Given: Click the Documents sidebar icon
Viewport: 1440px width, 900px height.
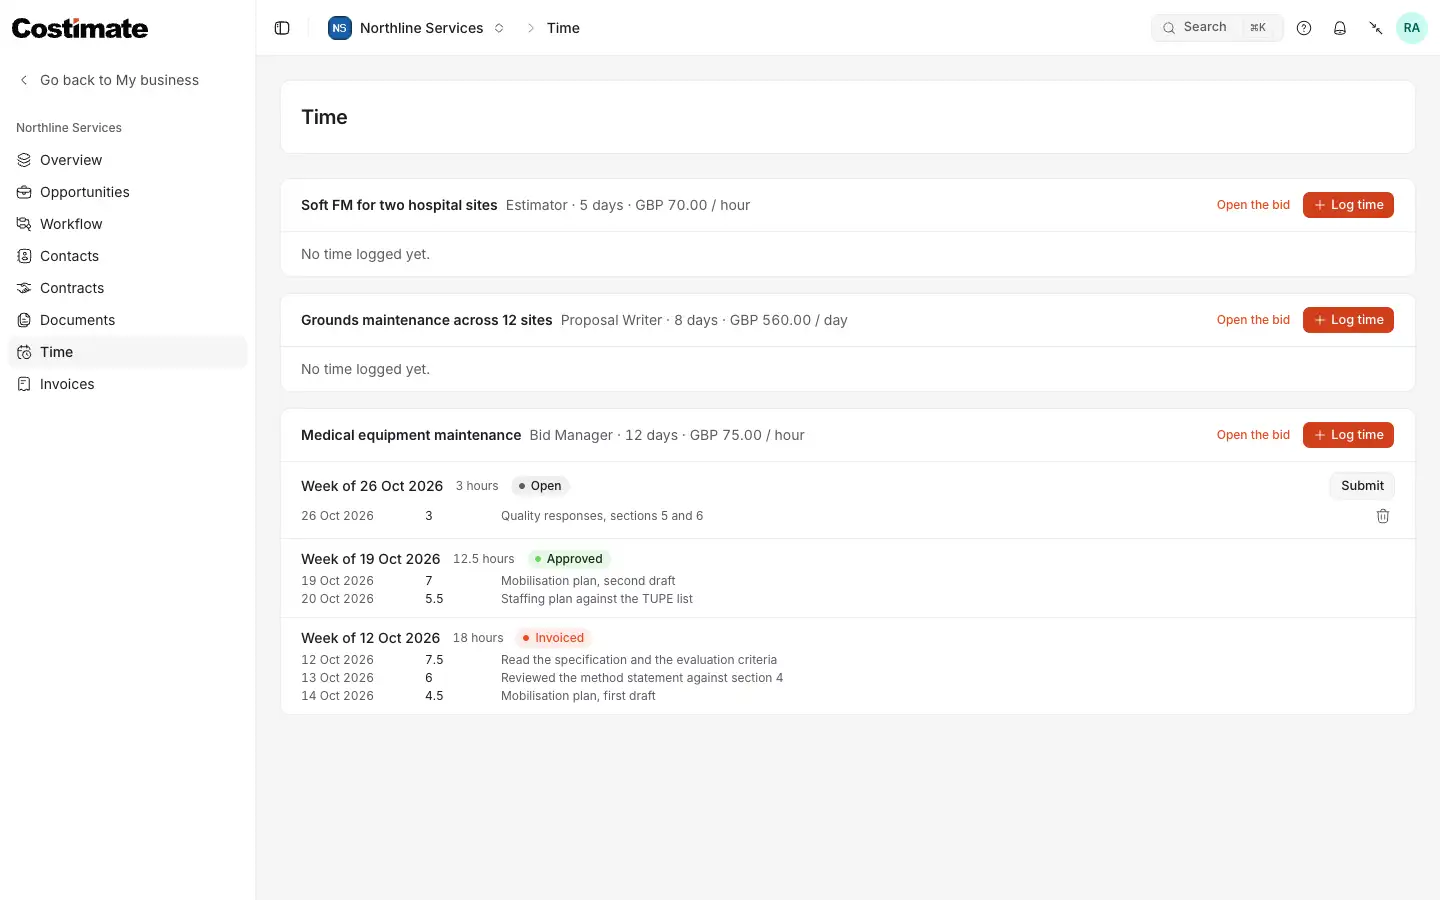Looking at the screenshot, I should click(x=24, y=320).
